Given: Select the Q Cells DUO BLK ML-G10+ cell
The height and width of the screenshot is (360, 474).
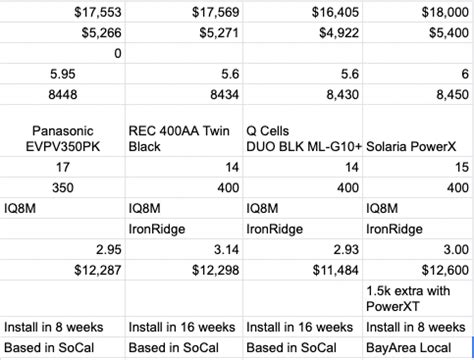Looking at the screenshot, I should 303,131.
